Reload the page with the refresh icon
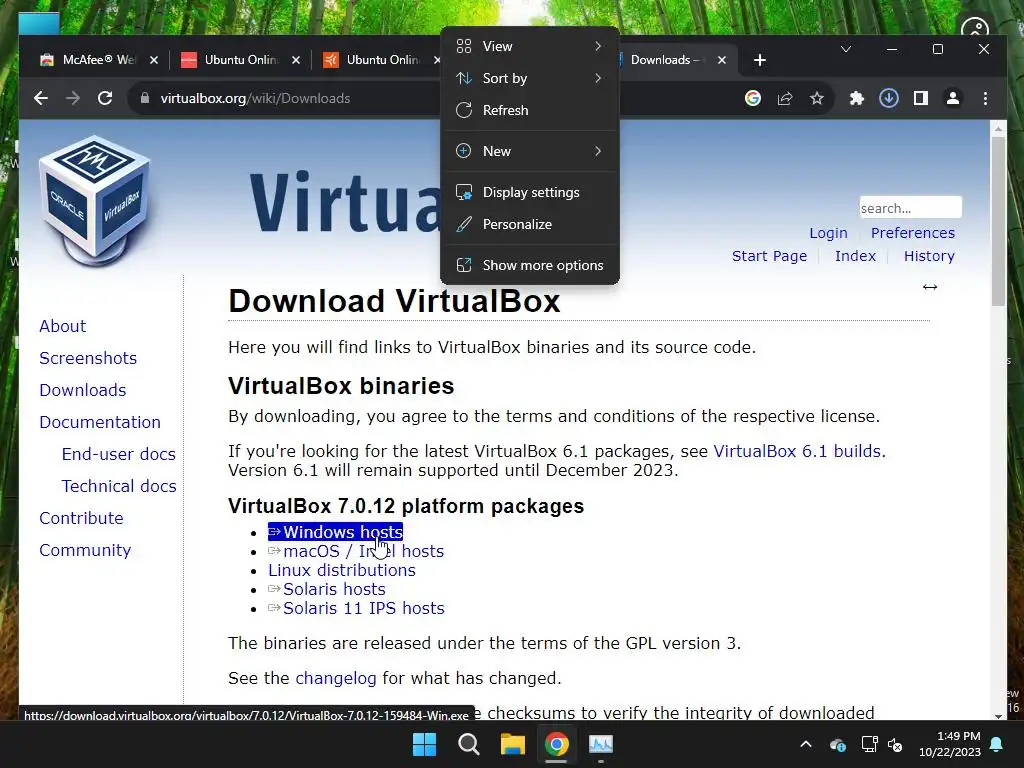This screenshot has width=1024, height=768. click(x=104, y=99)
